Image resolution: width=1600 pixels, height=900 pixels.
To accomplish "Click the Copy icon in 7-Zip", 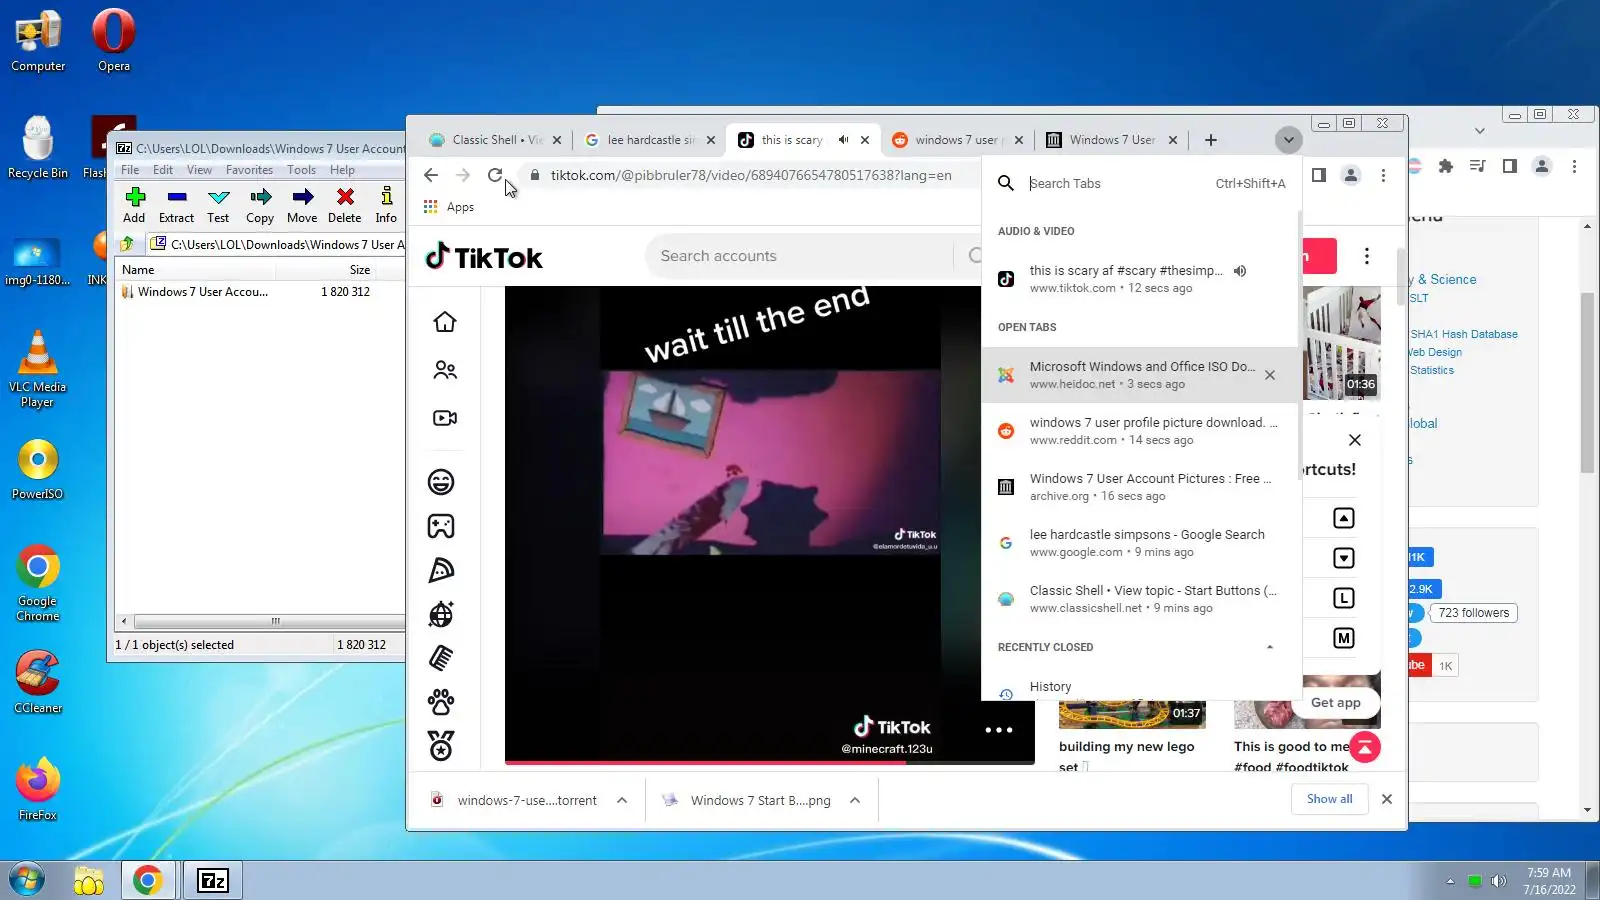I will click(260, 205).
